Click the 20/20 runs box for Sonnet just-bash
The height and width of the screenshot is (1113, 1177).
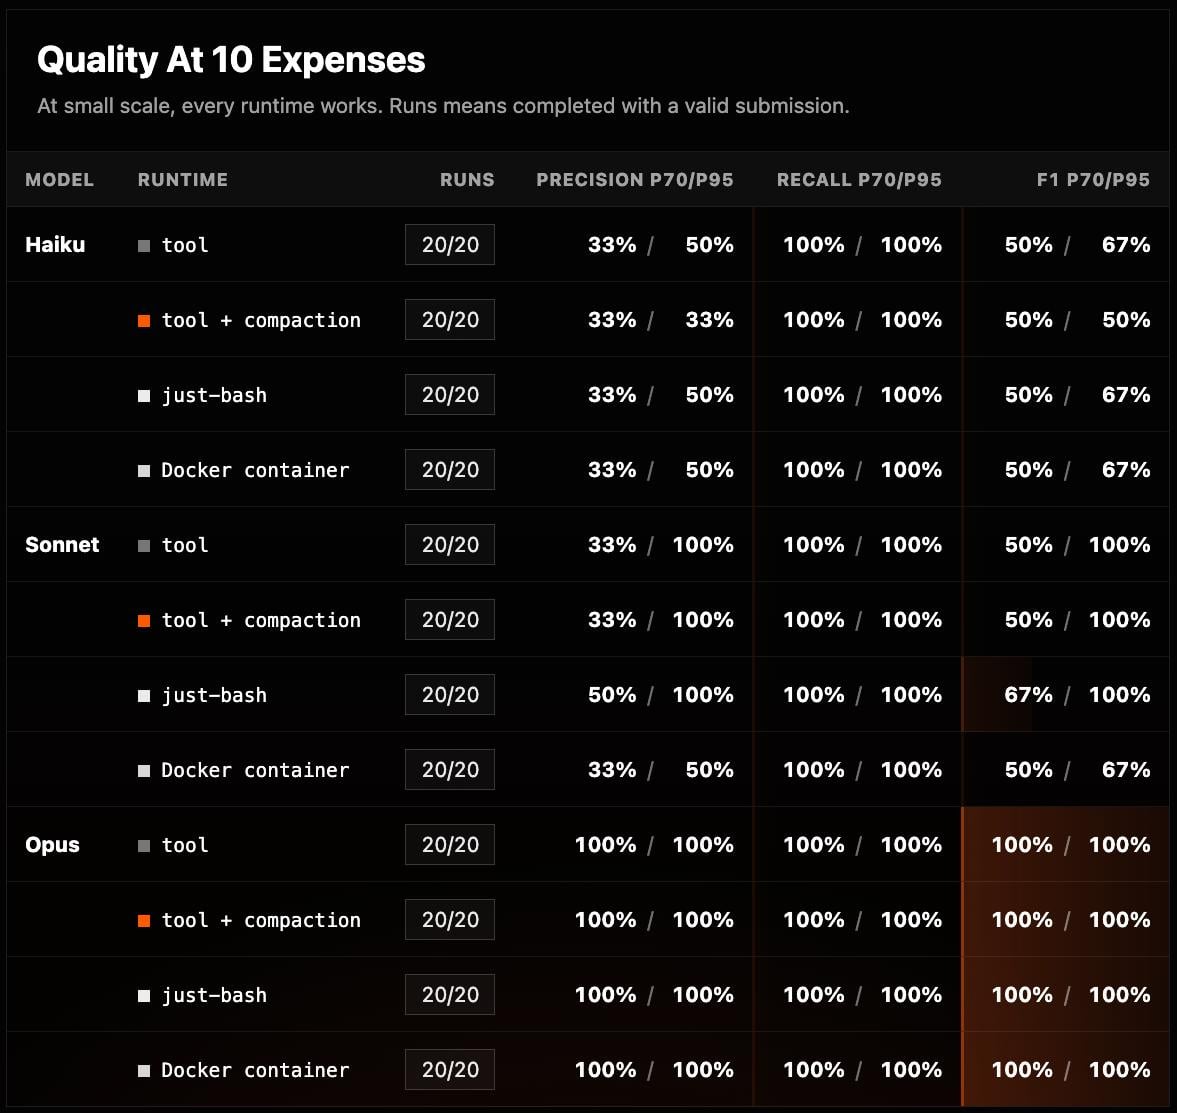pos(450,695)
